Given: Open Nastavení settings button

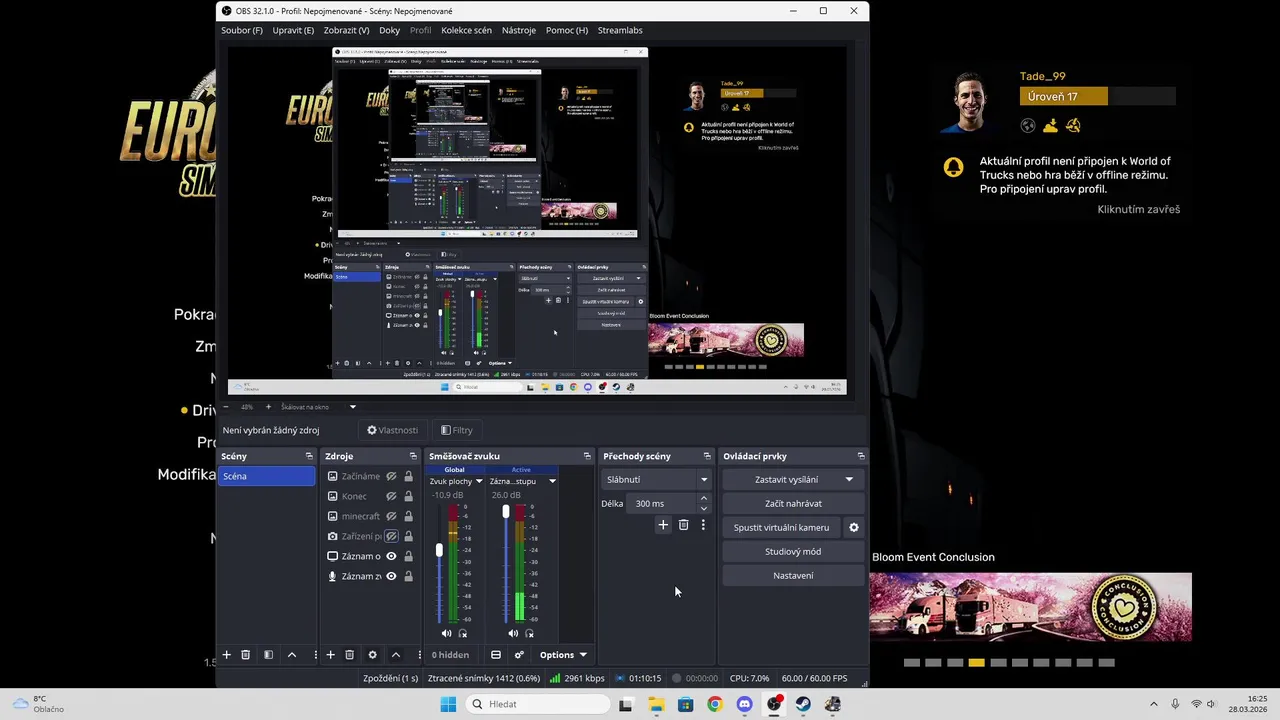Looking at the screenshot, I should [x=793, y=575].
